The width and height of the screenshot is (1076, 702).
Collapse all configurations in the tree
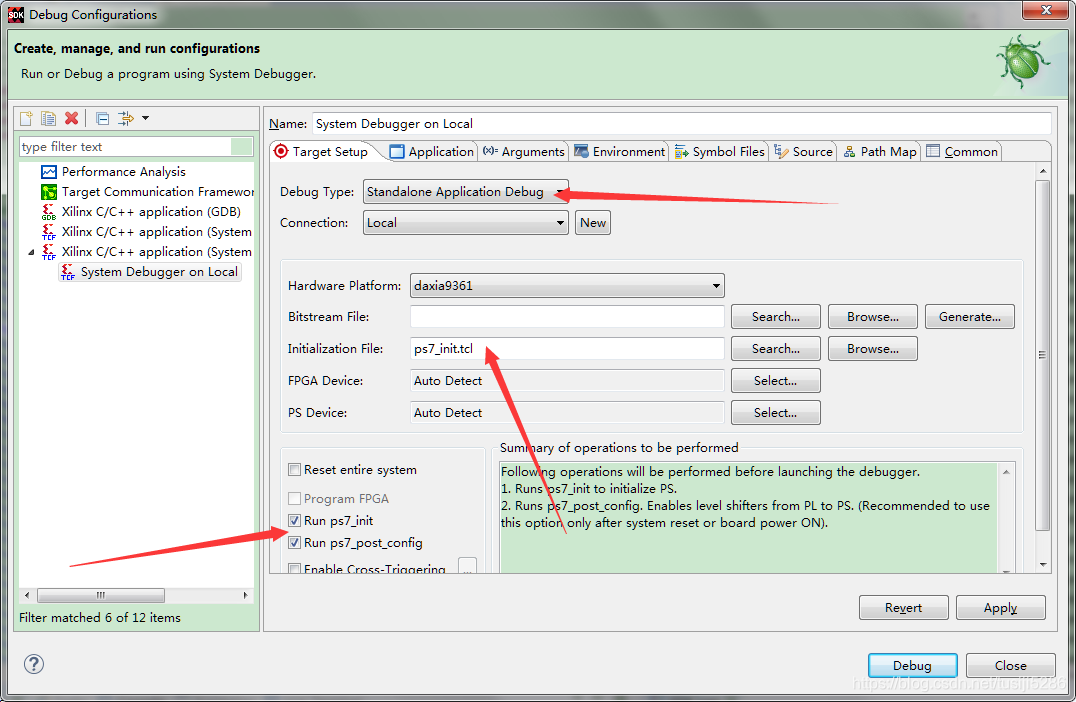click(x=102, y=119)
